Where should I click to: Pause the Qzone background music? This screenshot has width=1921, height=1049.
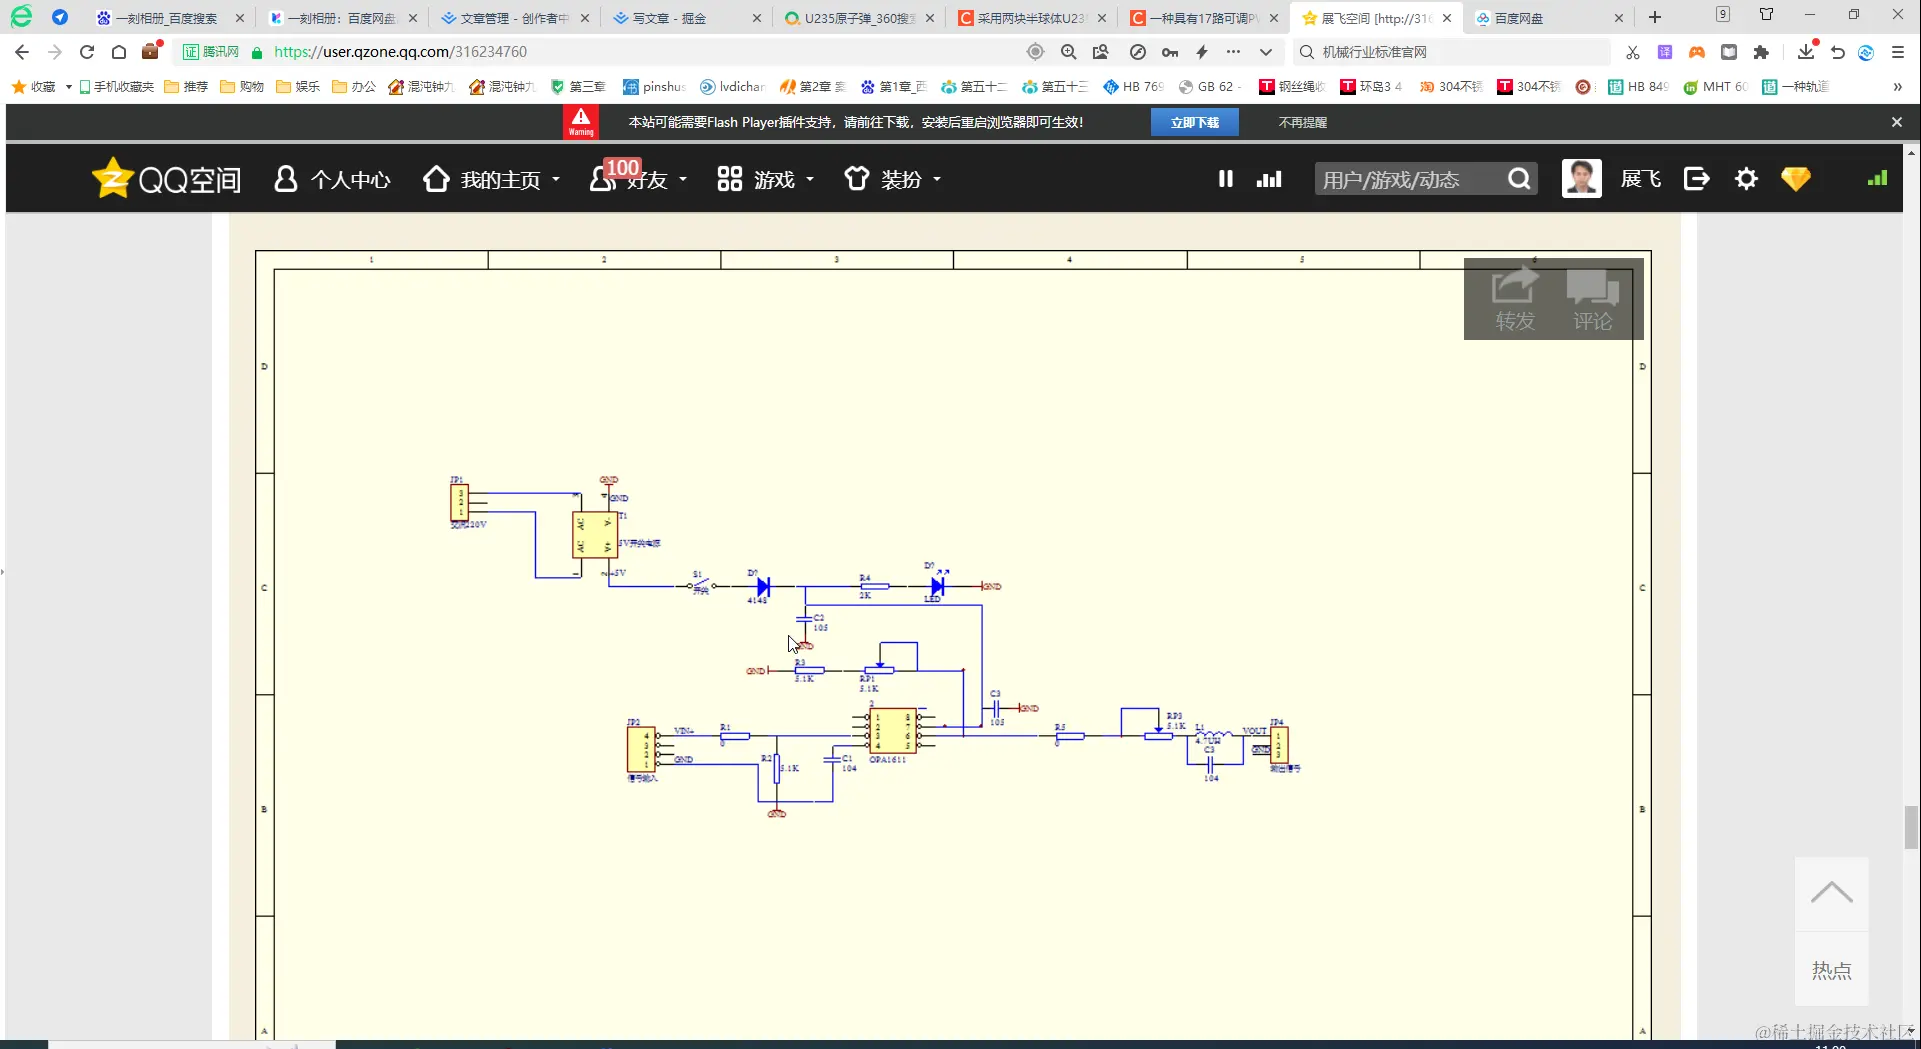click(x=1225, y=179)
